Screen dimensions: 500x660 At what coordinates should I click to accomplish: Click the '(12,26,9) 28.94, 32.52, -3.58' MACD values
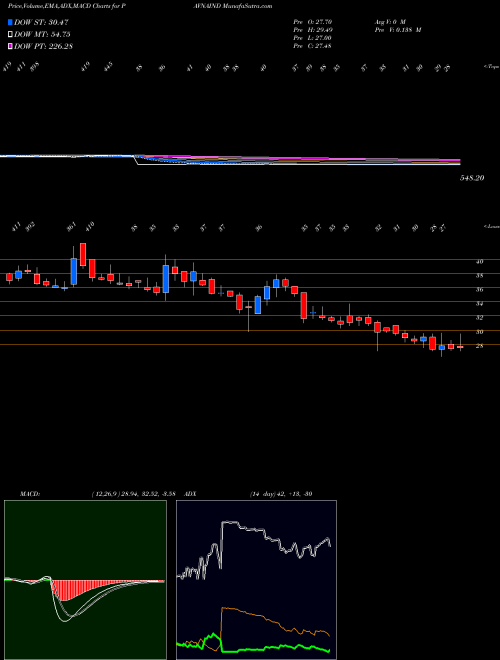(136, 494)
